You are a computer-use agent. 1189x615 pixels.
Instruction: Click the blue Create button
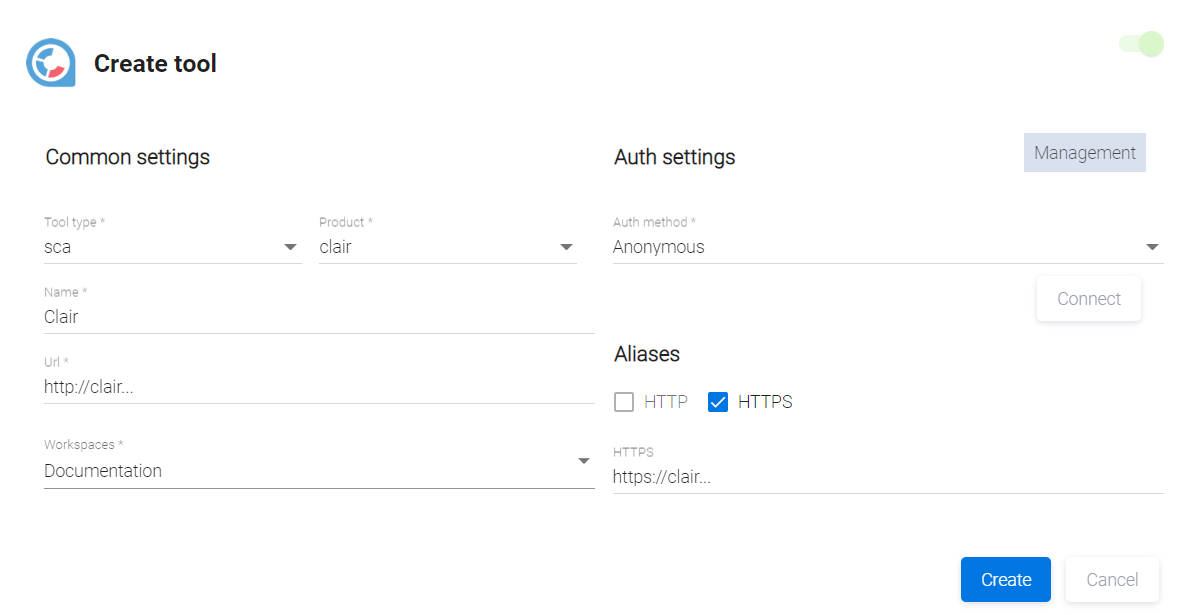coord(1005,580)
